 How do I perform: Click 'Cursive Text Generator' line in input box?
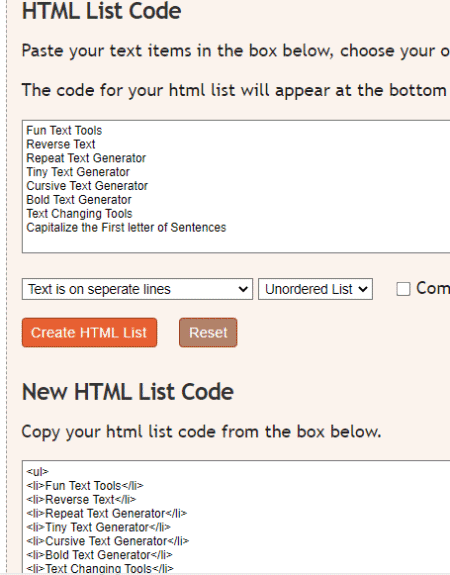[x=87, y=186]
